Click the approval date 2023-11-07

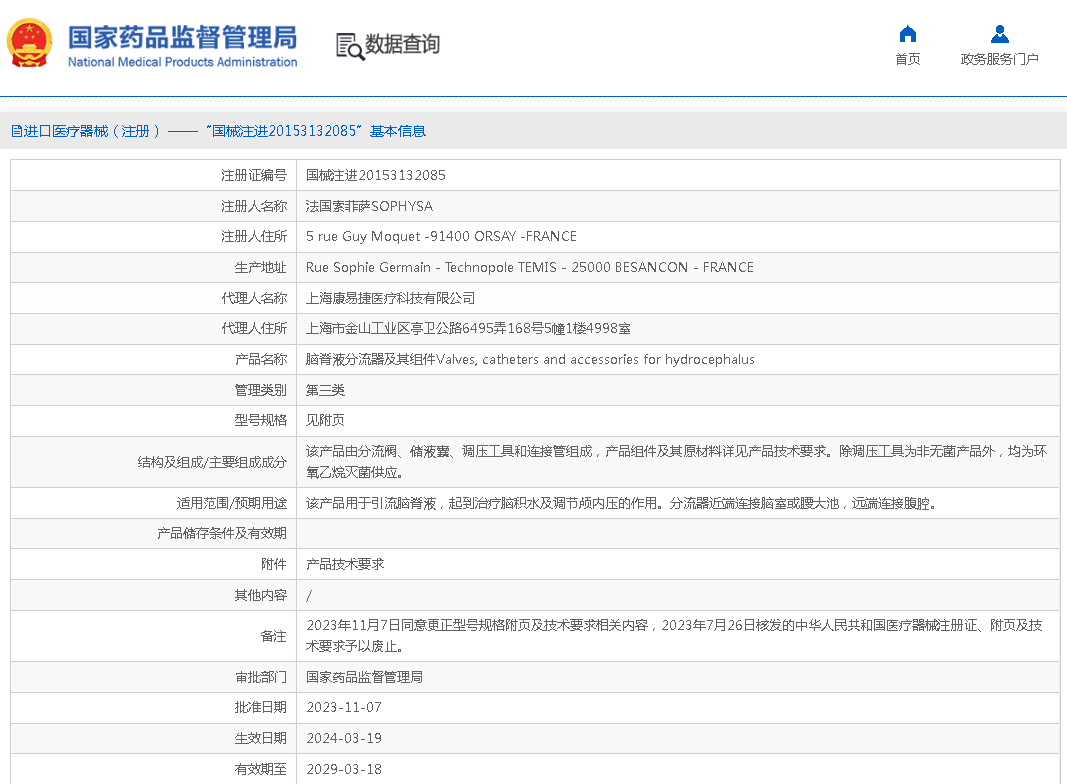[x=343, y=707]
